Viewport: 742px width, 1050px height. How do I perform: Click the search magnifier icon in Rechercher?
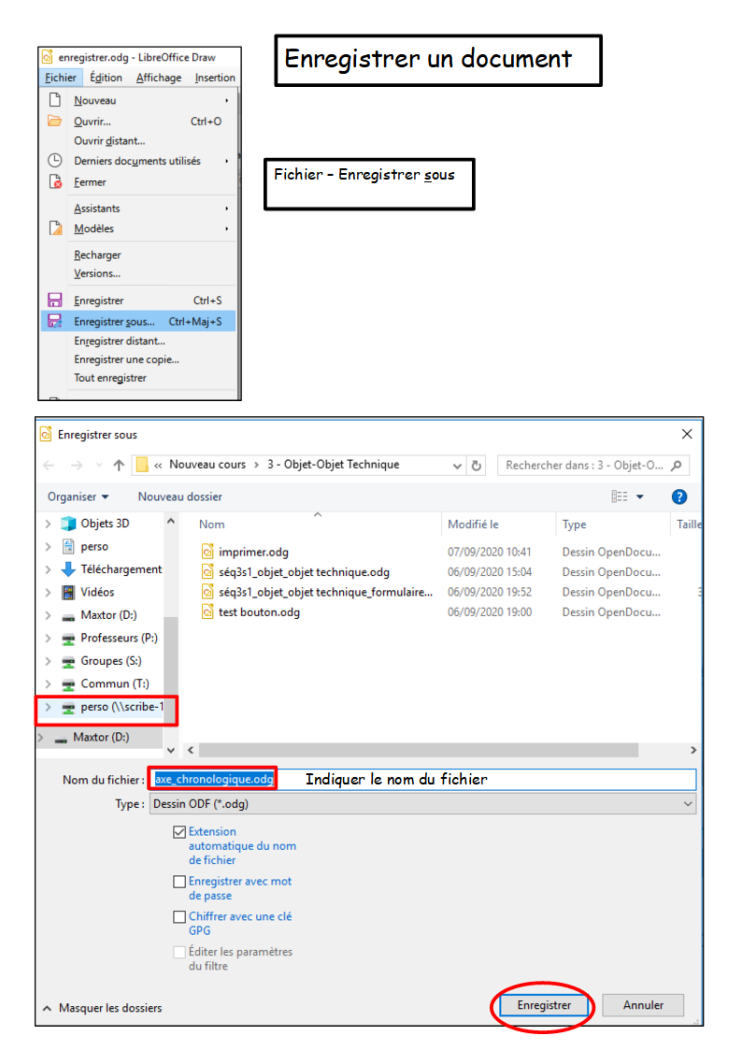pyautogui.click(x=677, y=465)
